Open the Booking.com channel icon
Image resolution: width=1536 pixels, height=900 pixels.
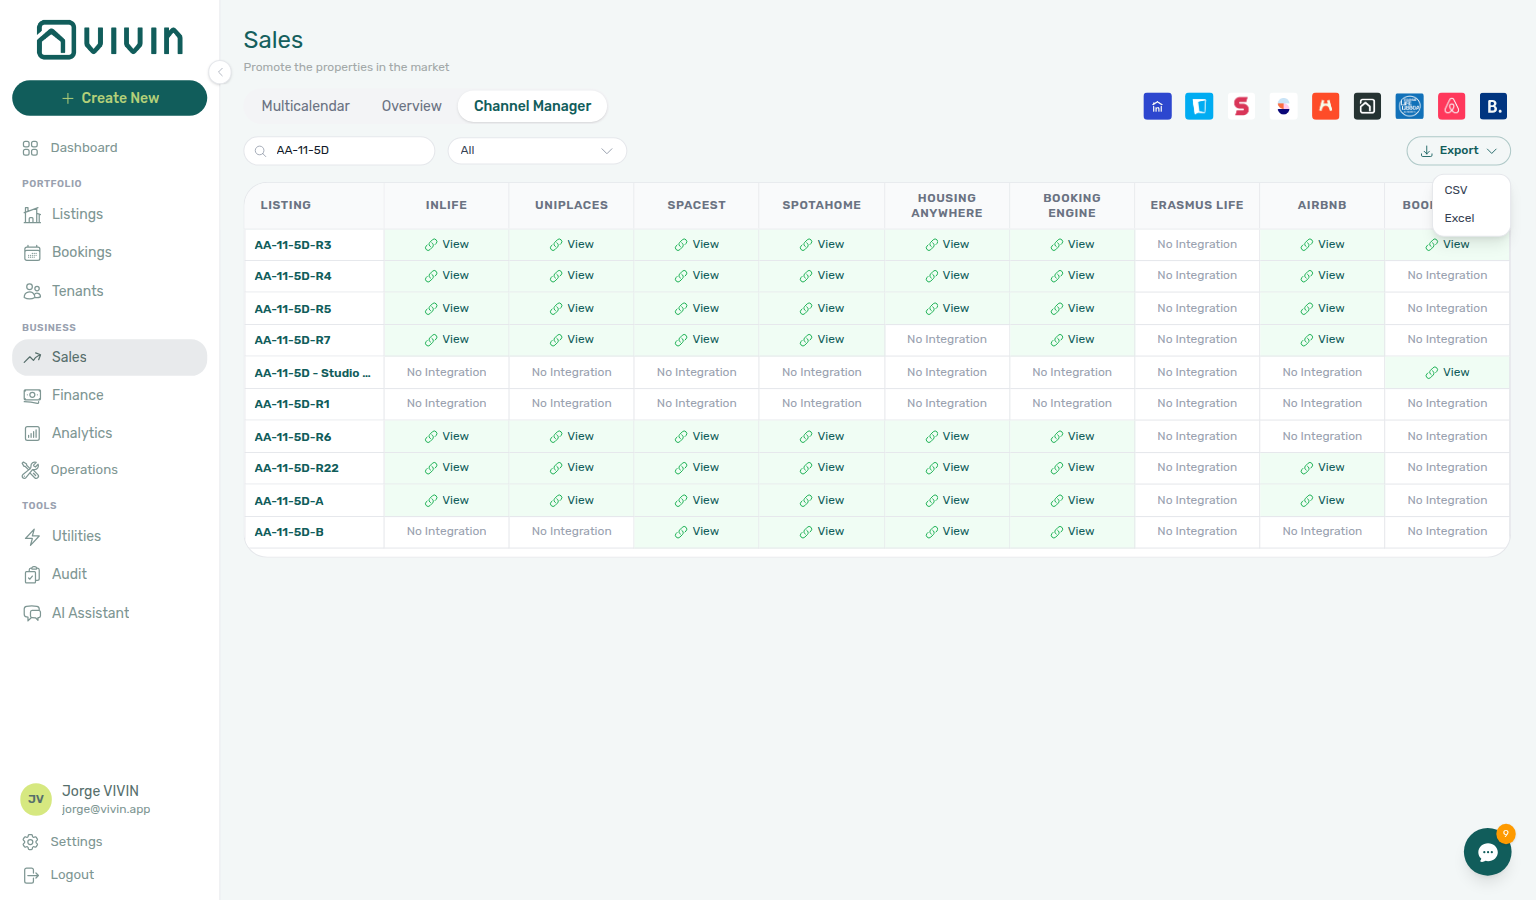click(1493, 106)
